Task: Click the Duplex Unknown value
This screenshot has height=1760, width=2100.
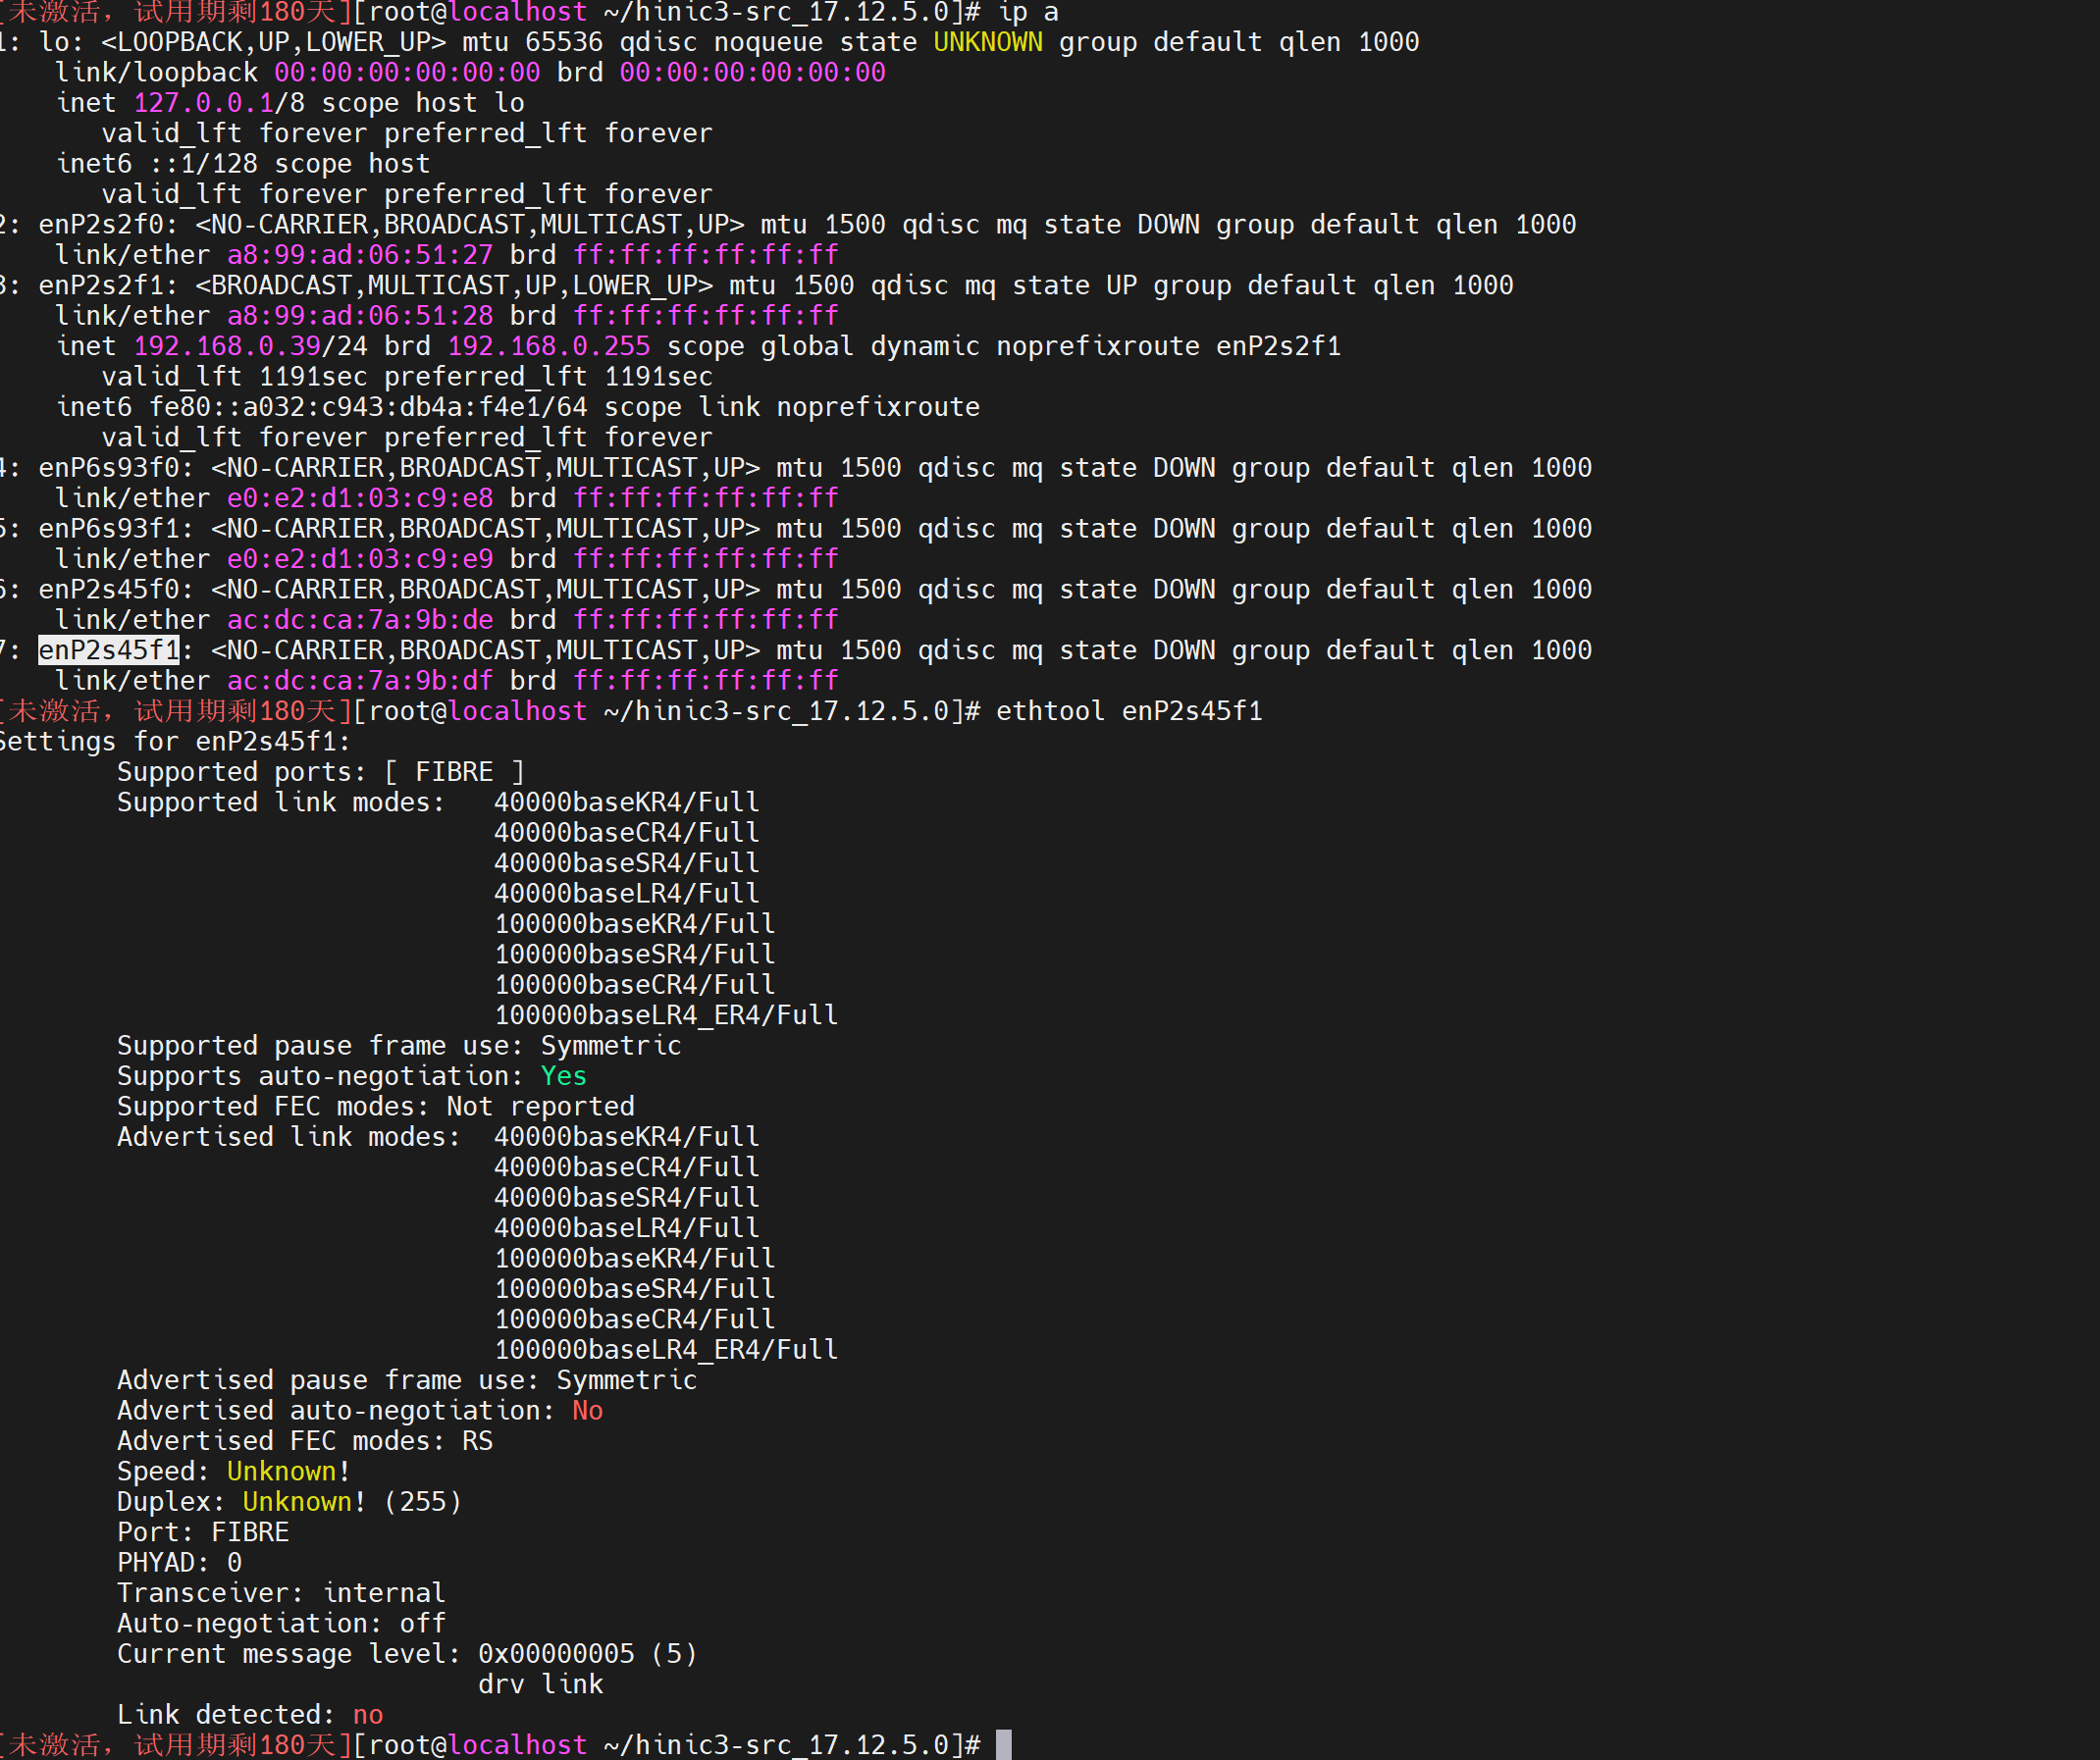Action: point(296,1502)
